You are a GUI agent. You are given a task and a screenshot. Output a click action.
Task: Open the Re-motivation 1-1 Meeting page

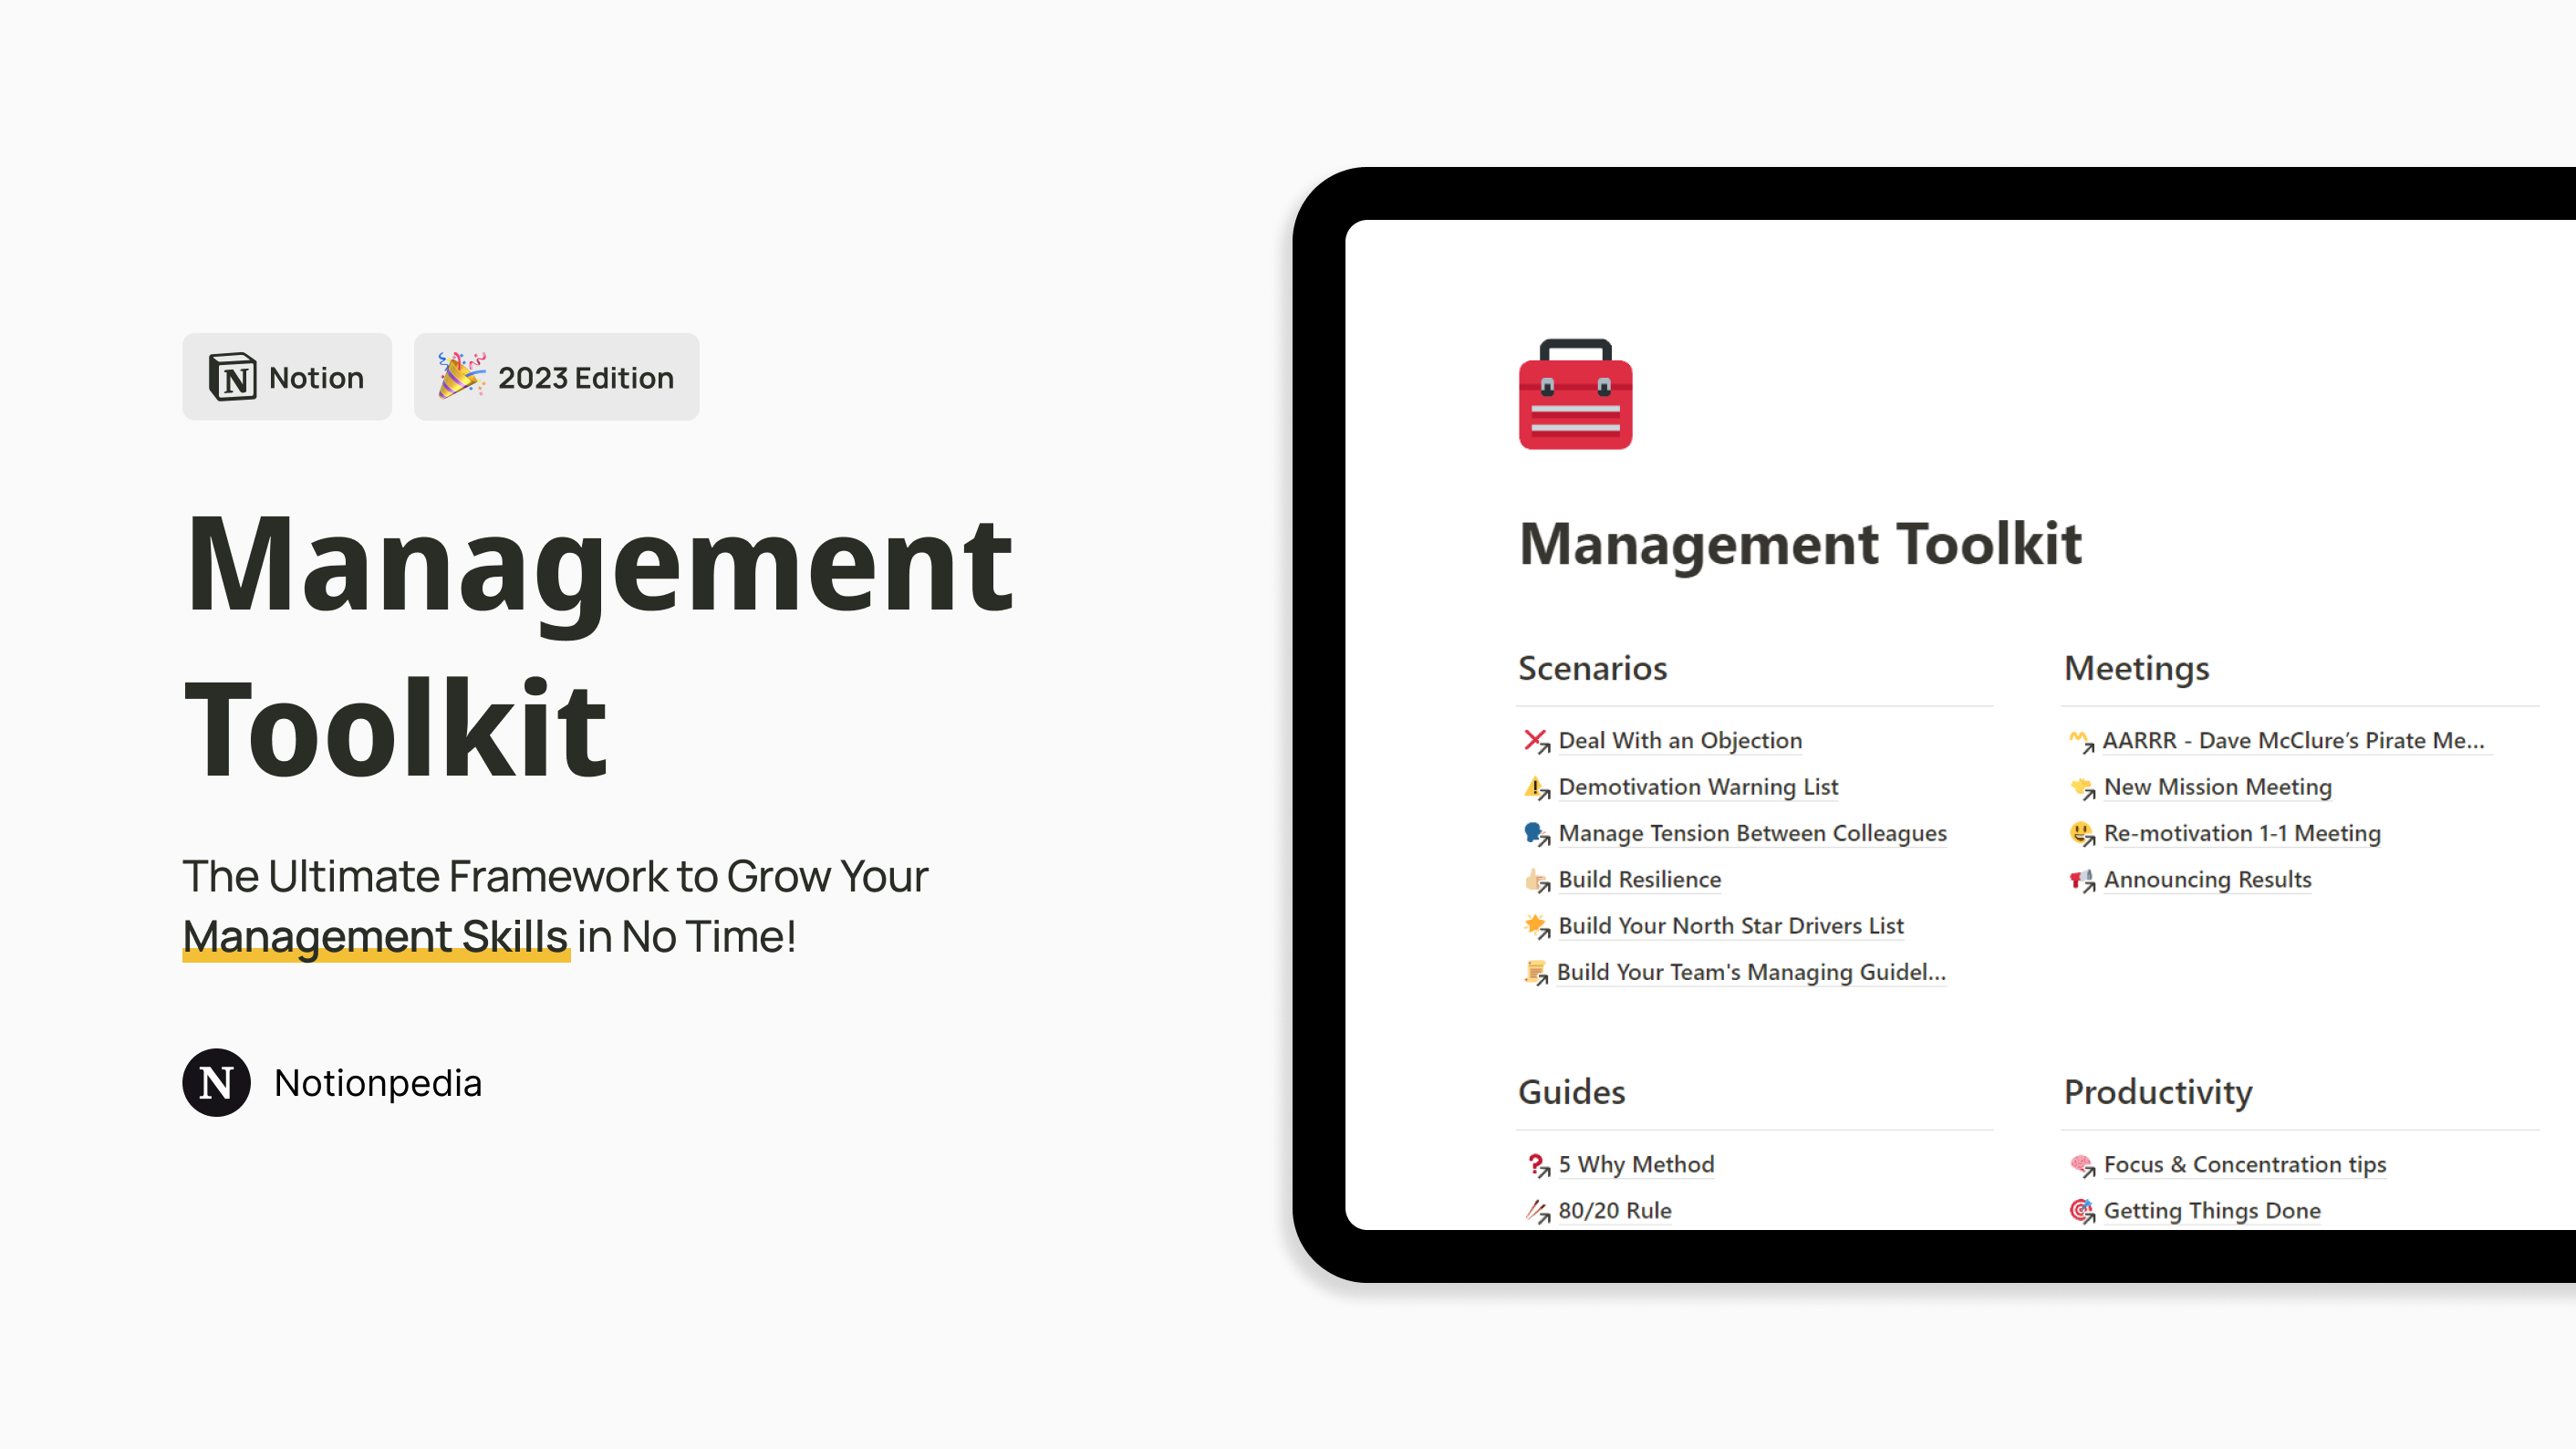tap(2242, 833)
